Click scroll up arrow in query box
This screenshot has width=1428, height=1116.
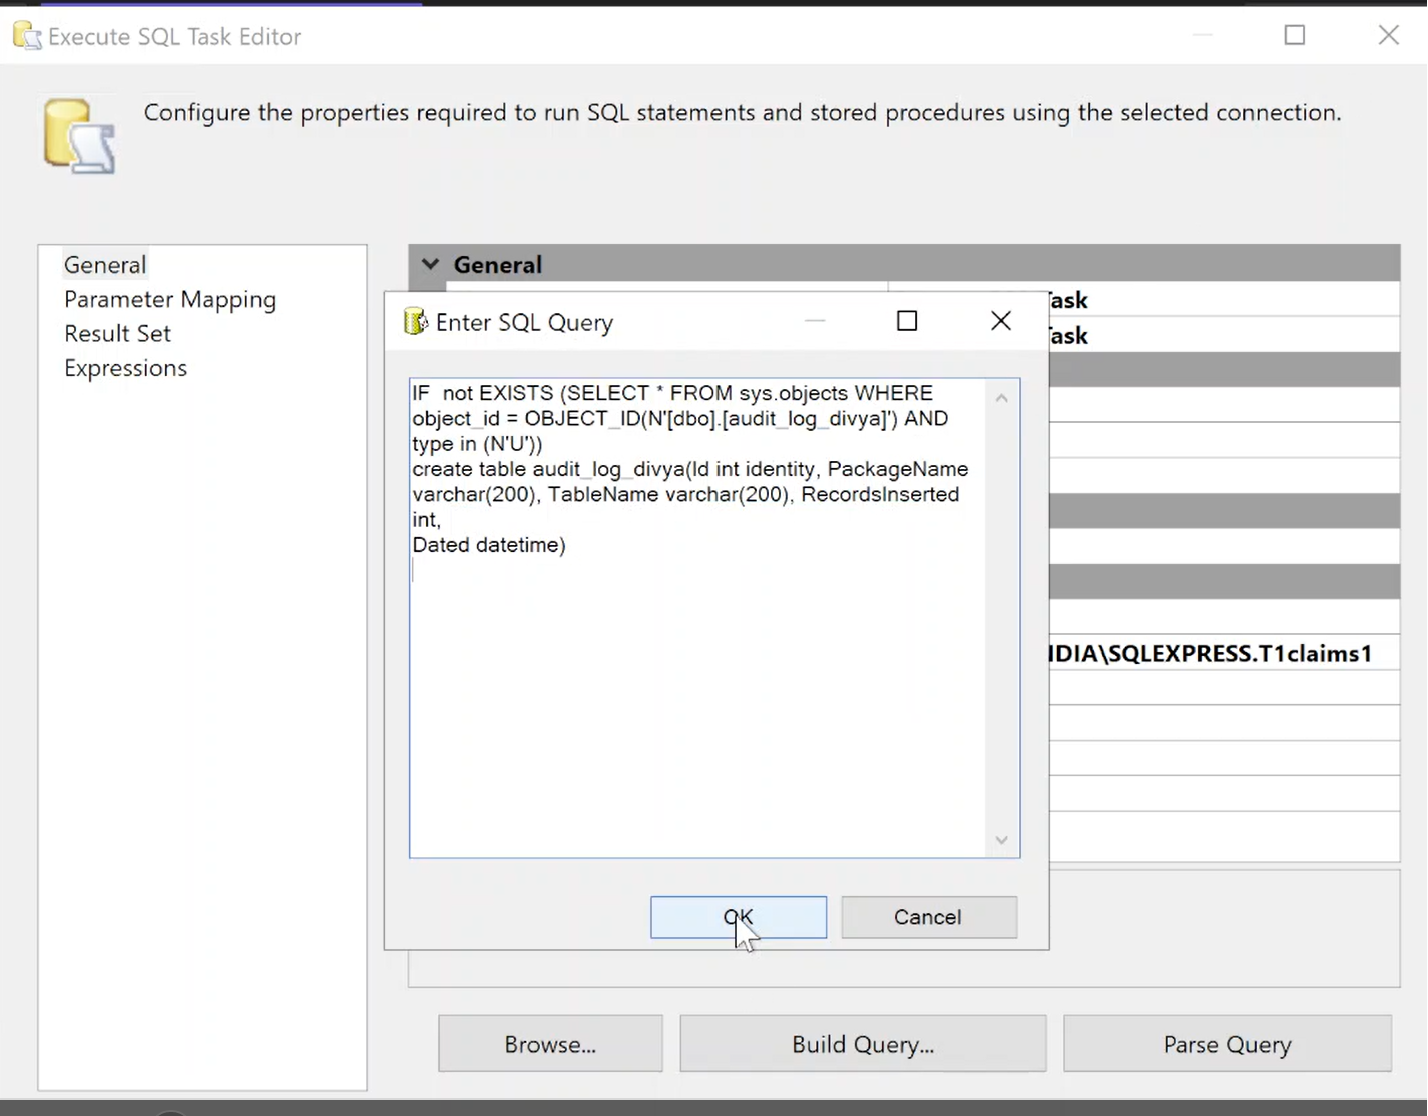pyautogui.click(x=1002, y=398)
